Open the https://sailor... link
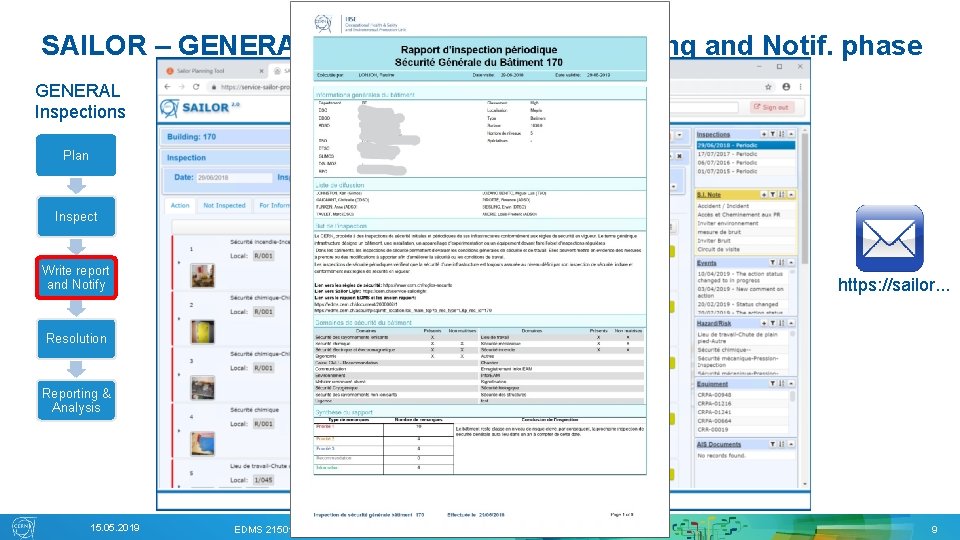960x540 pixels. pyautogui.click(x=893, y=285)
